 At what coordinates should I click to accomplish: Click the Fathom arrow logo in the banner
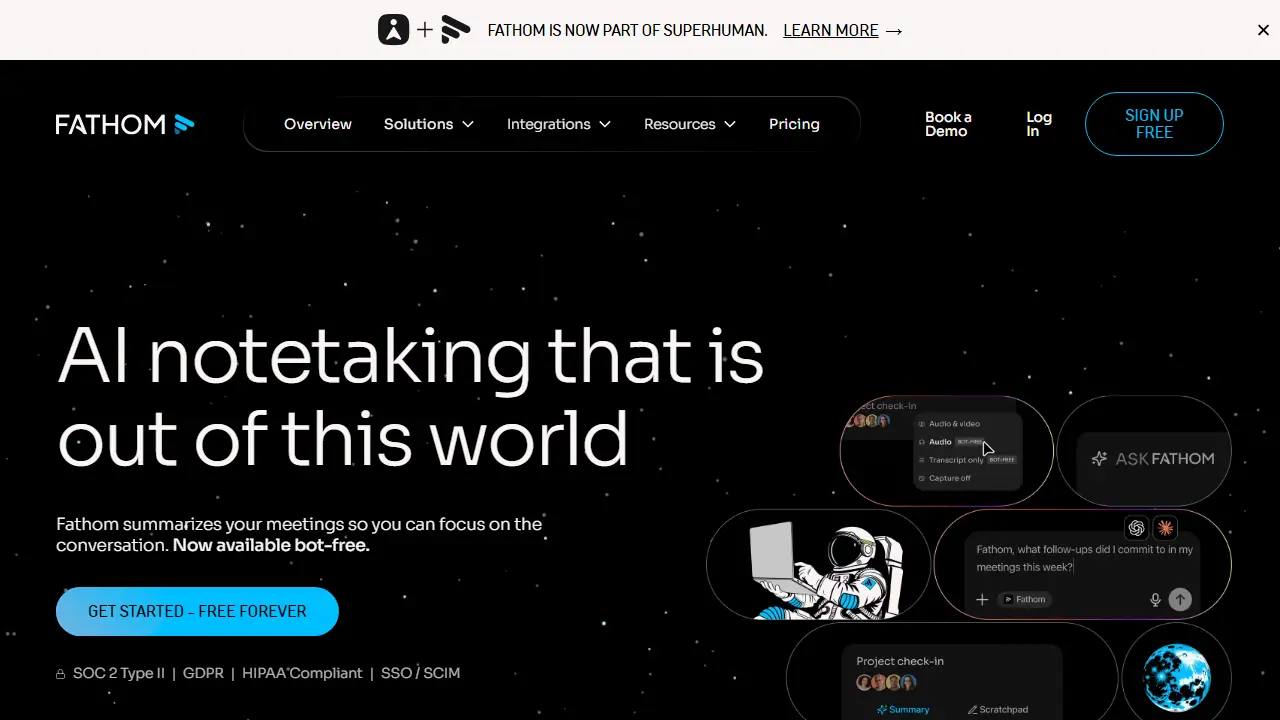coord(455,30)
